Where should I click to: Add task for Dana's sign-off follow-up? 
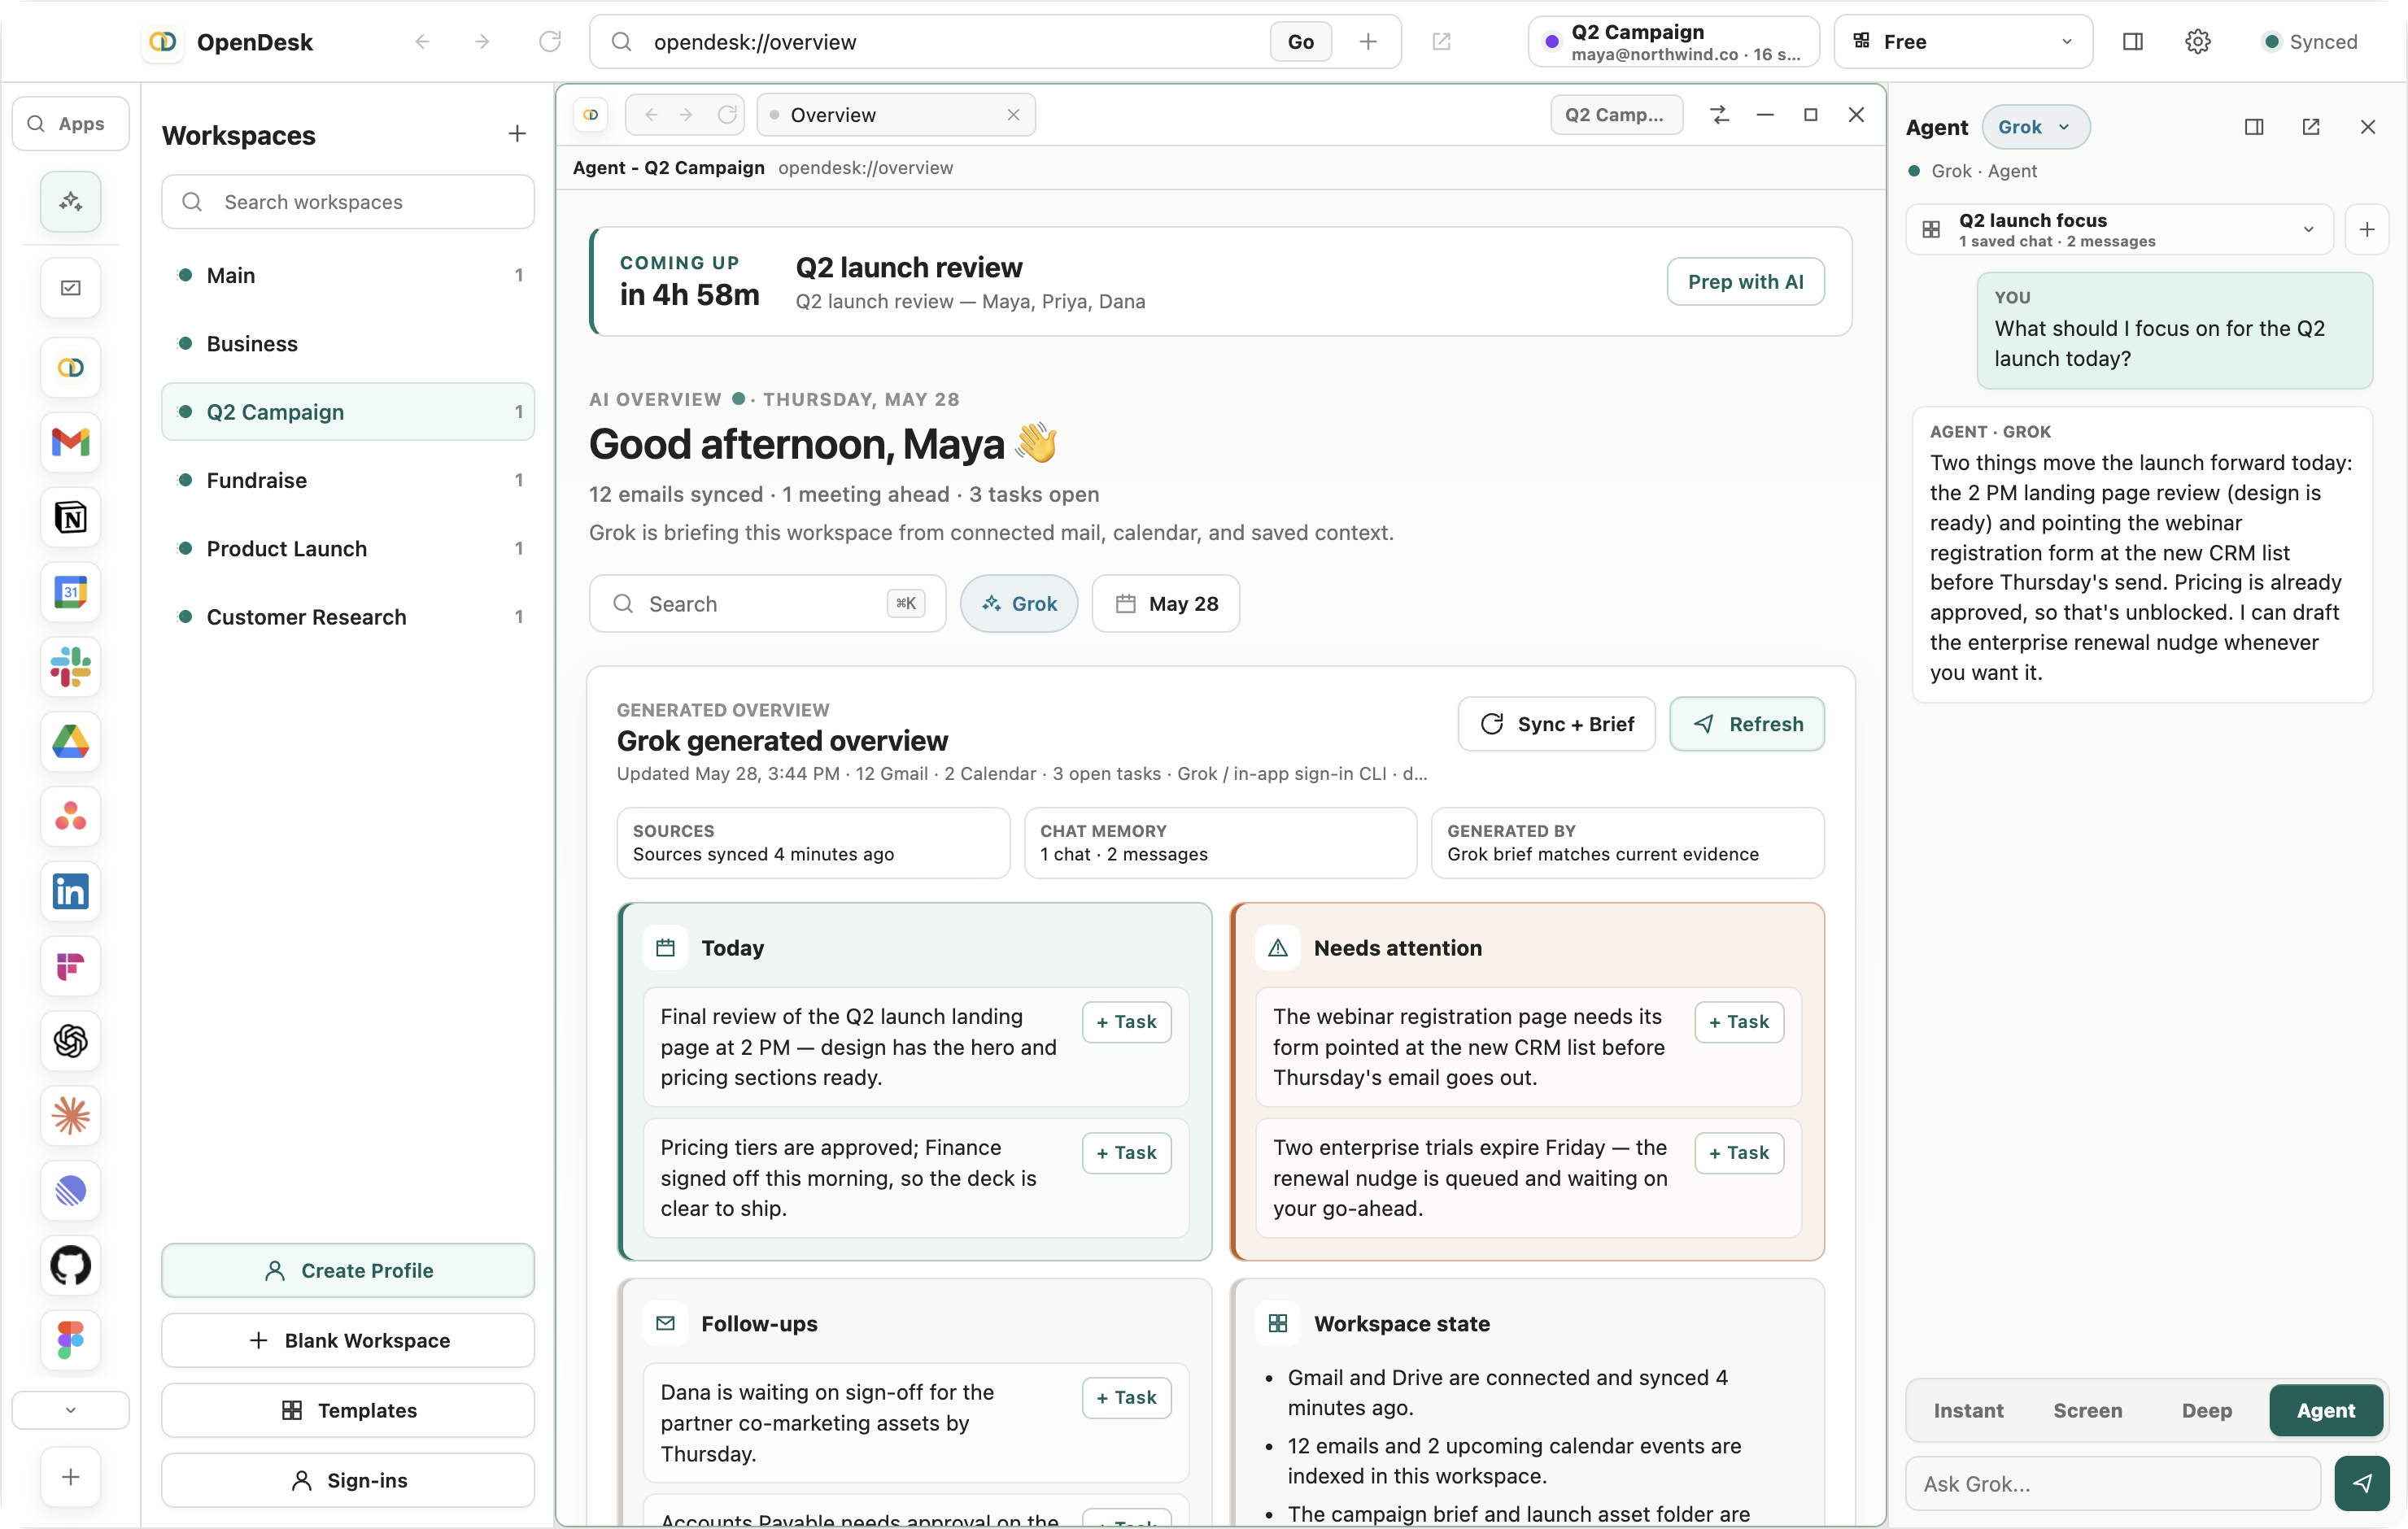point(1126,1398)
